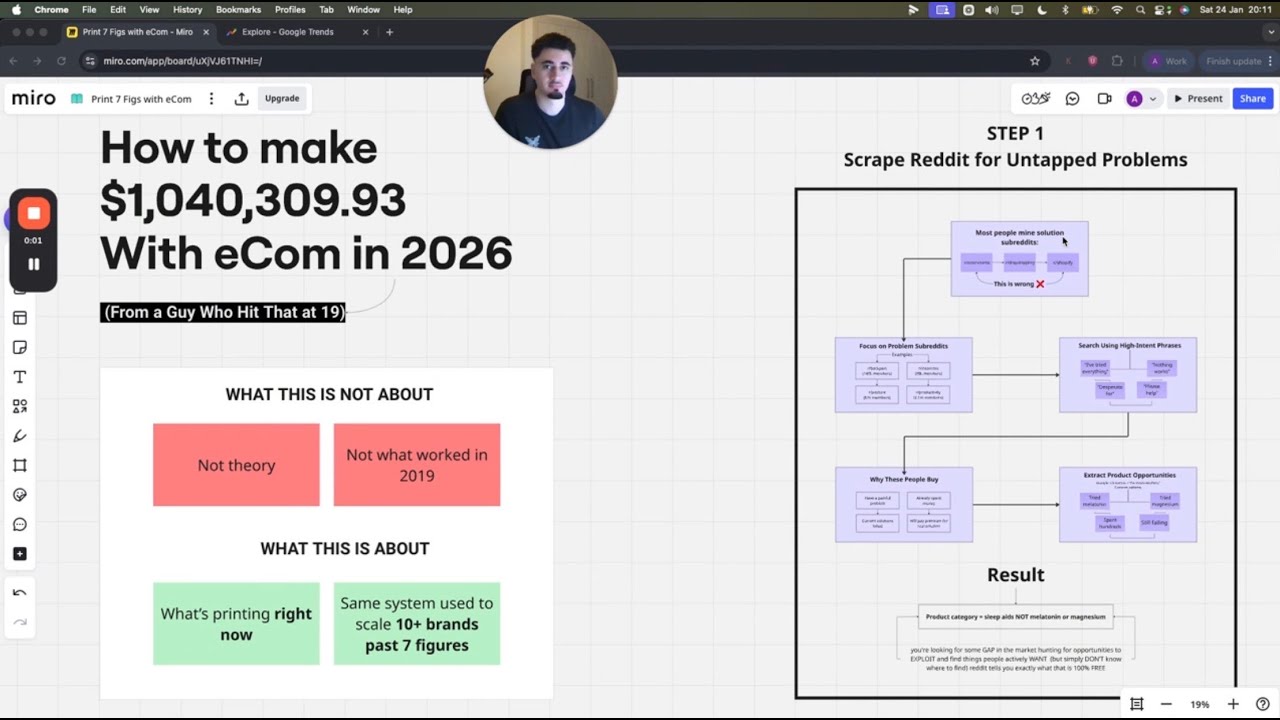
Task: Redo the last undone action
Action: [19, 622]
